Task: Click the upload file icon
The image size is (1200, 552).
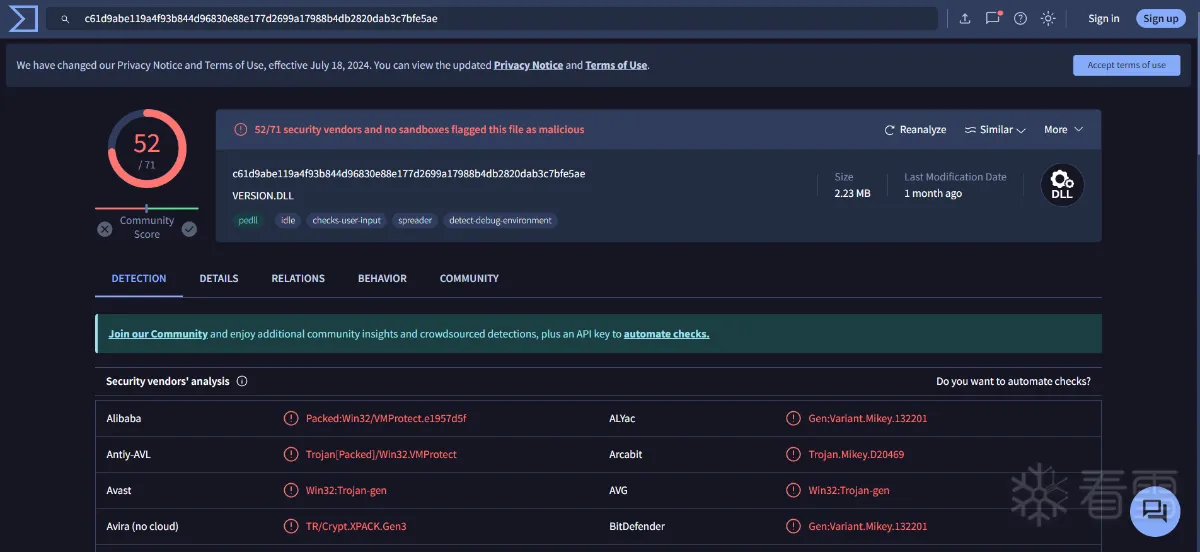Action: (965, 19)
